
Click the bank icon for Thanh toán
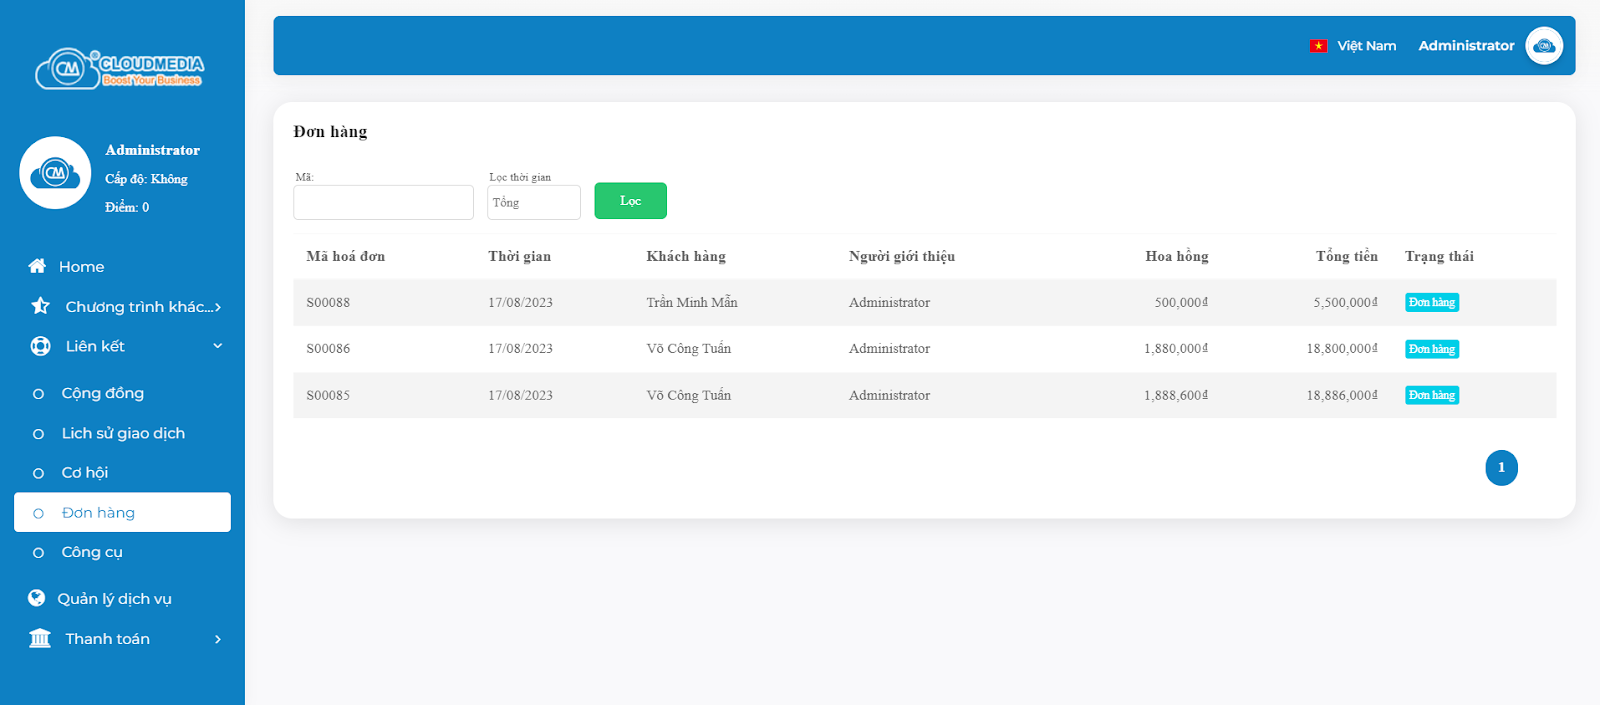(x=40, y=638)
